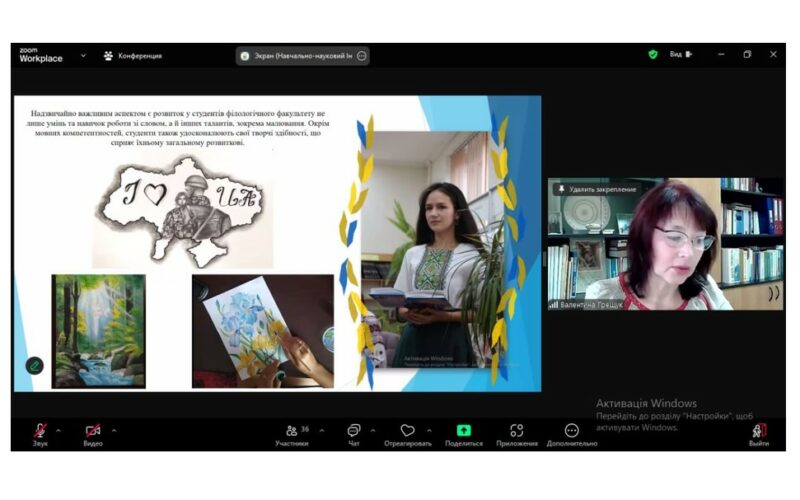Click the green annotation pencil icon

[34, 365]
